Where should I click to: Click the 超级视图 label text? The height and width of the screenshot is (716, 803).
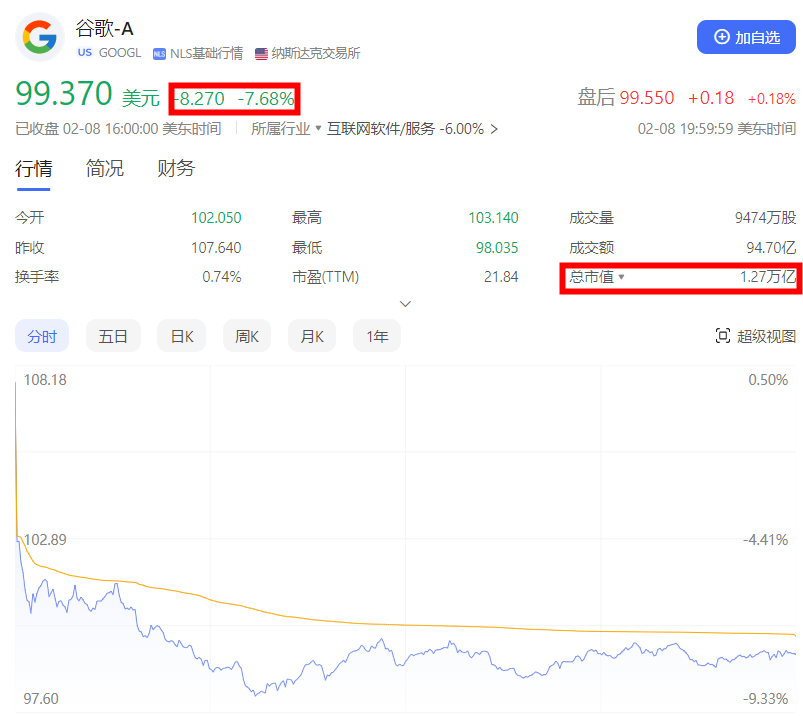pyautogui.click(x=766, y=336)
